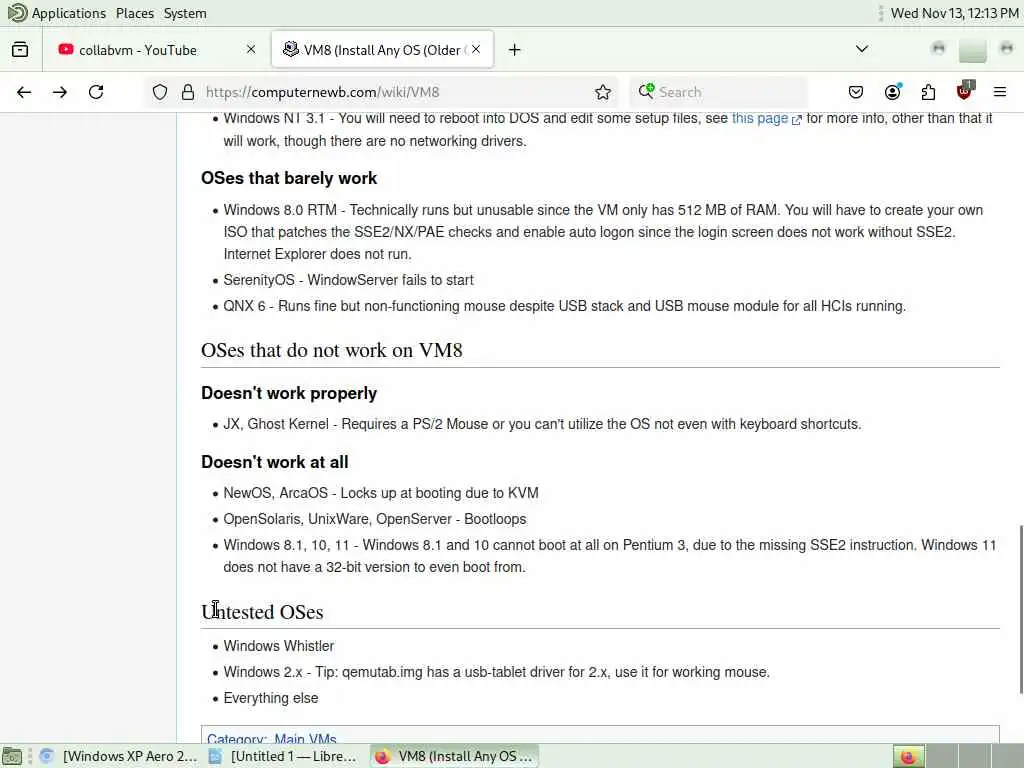The image size is (1024, 768).
Task: Click the 'Windows Whistler' list item
Action: (279, 646)
